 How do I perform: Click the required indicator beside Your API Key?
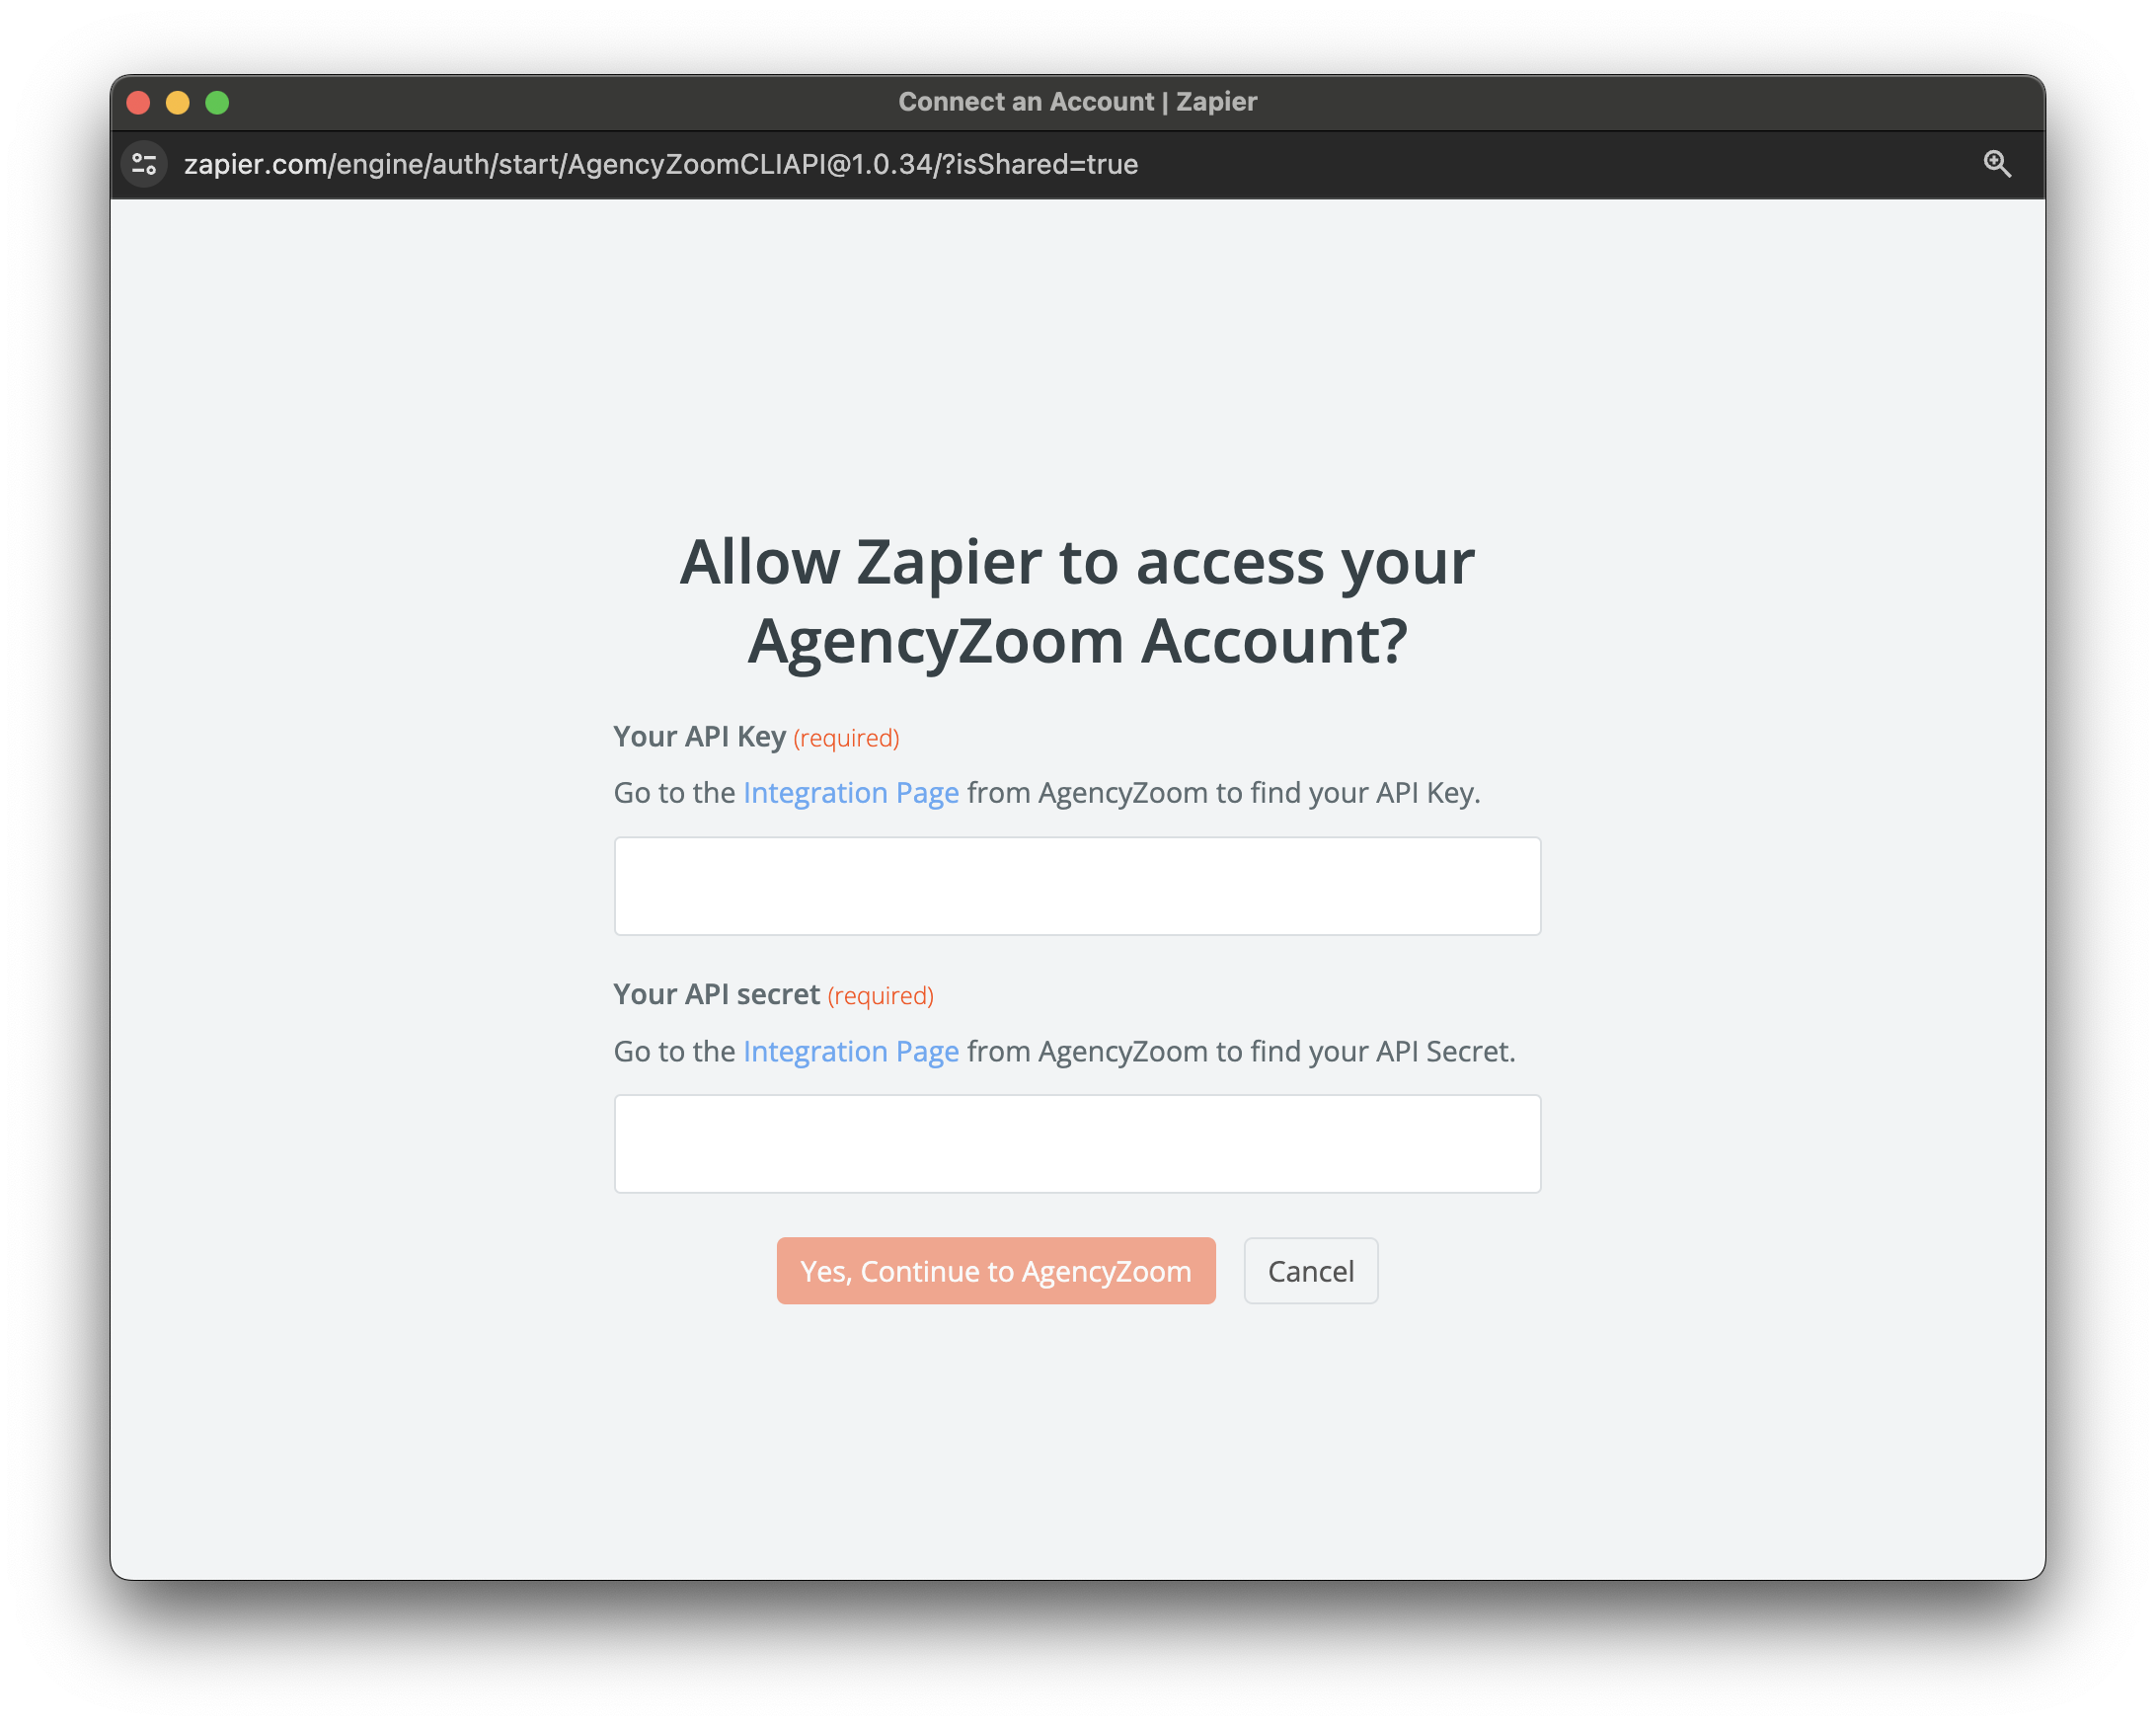[845, 738]
